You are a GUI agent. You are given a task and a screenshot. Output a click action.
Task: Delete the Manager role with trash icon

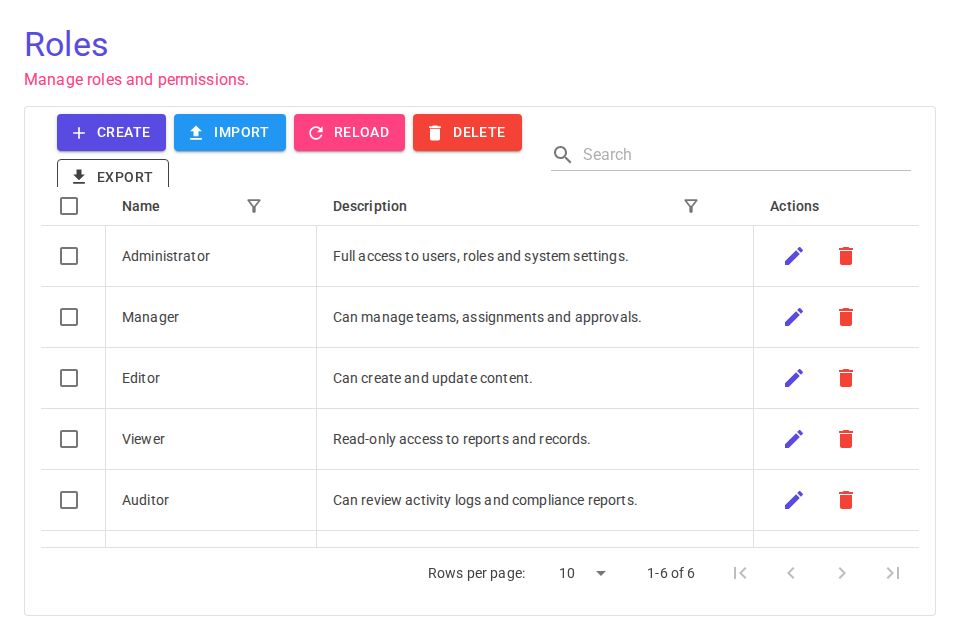(845, 317)
